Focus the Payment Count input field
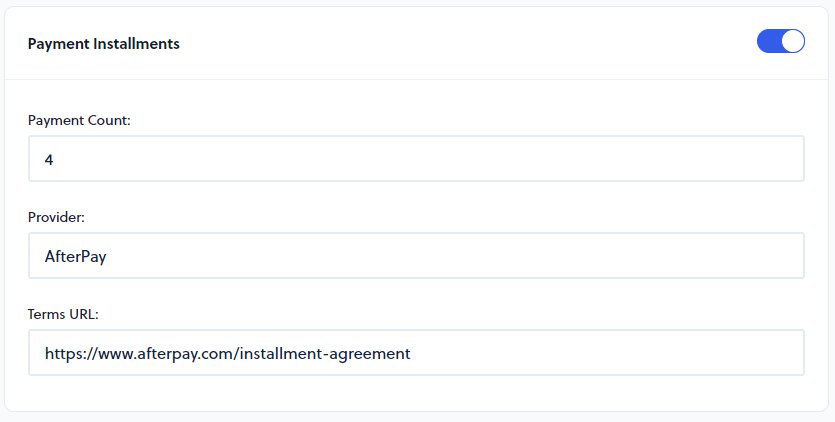This screenshot has height=422, width=835. 416,159
